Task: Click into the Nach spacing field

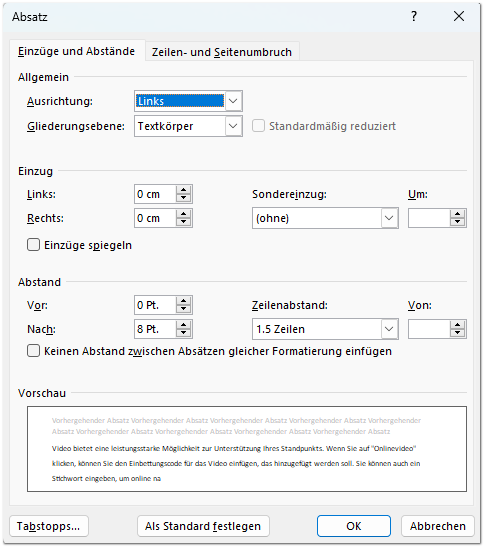Action: point(155,329)
